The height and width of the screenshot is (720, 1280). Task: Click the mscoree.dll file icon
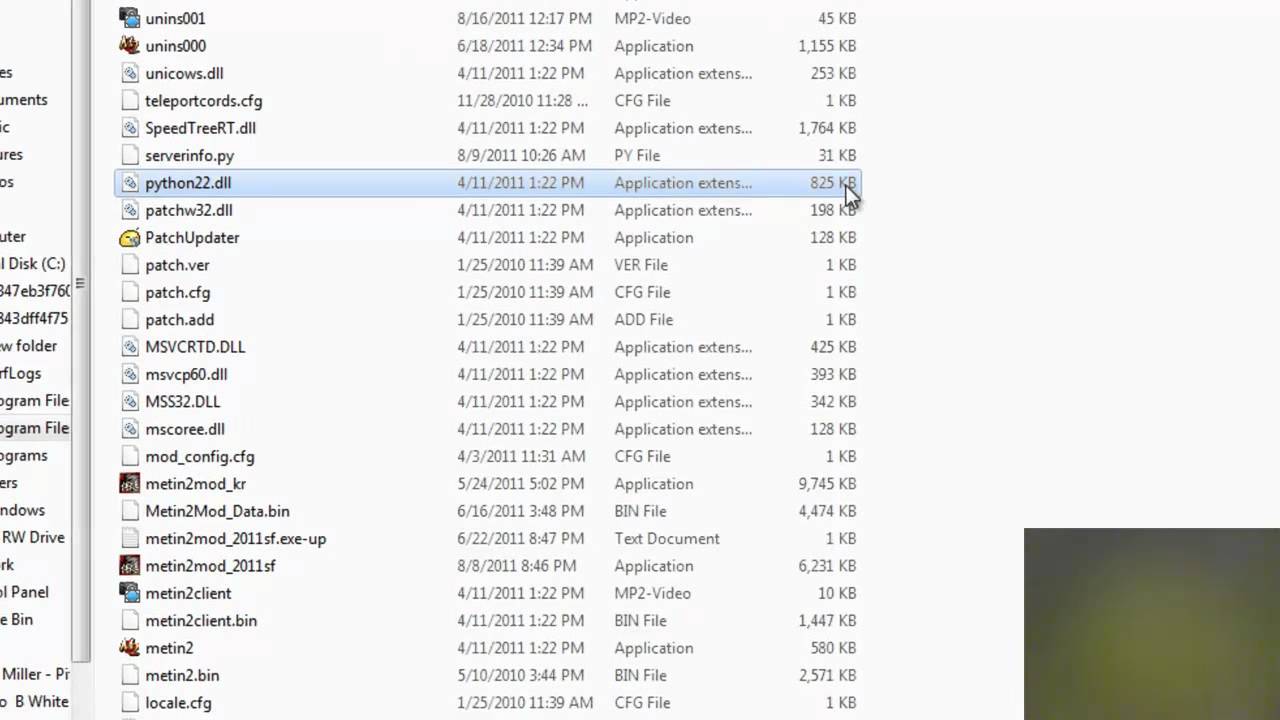click(x=129, y=428)
